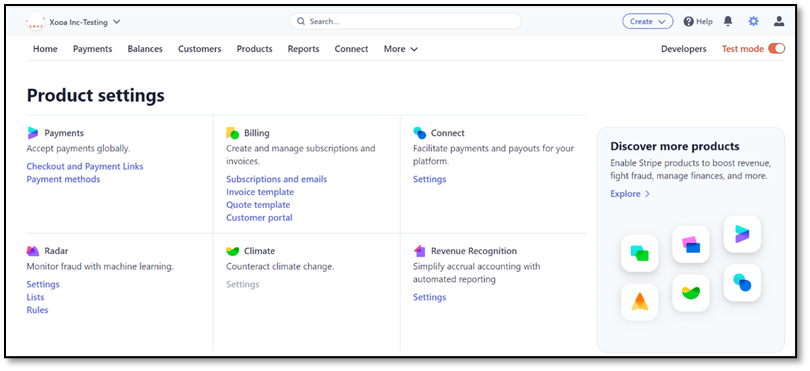Expand the Xooa Inc-Testing account dropdown

click(117, 22)
